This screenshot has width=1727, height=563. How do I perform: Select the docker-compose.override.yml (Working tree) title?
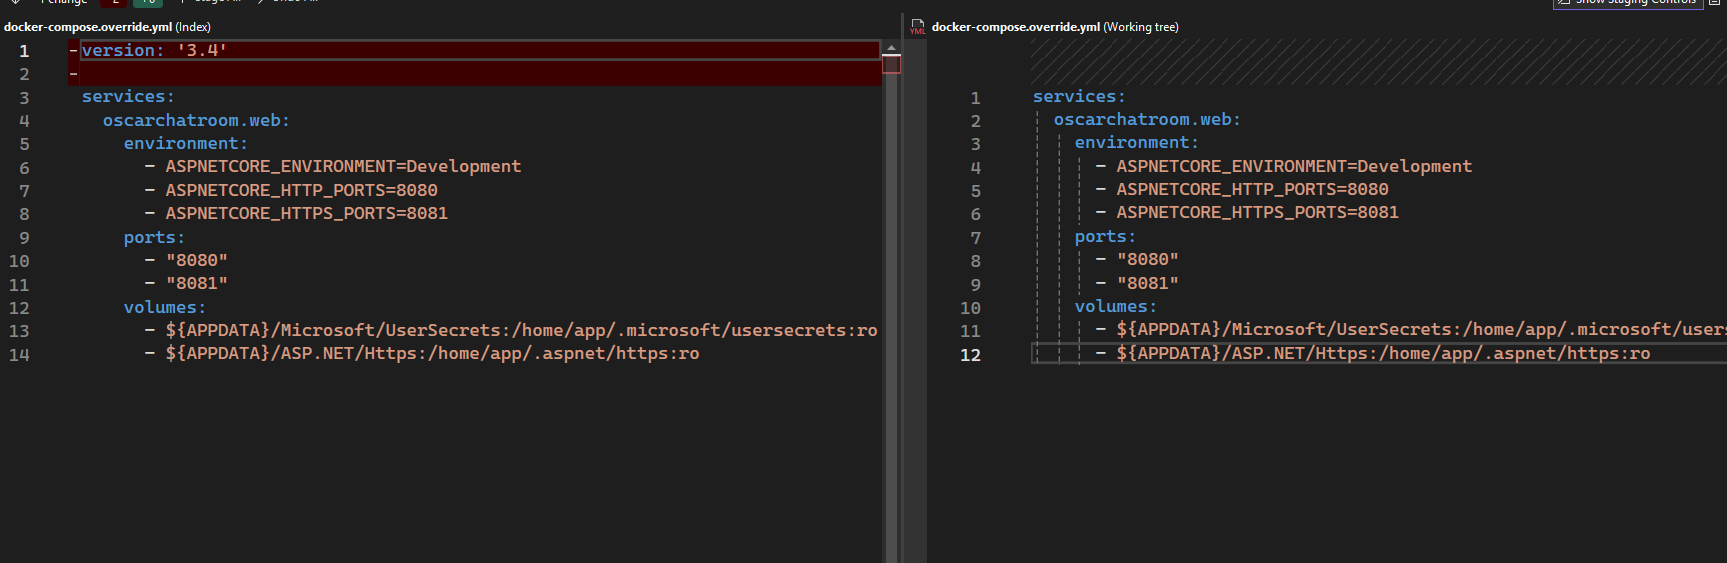tap(1054, 27)
